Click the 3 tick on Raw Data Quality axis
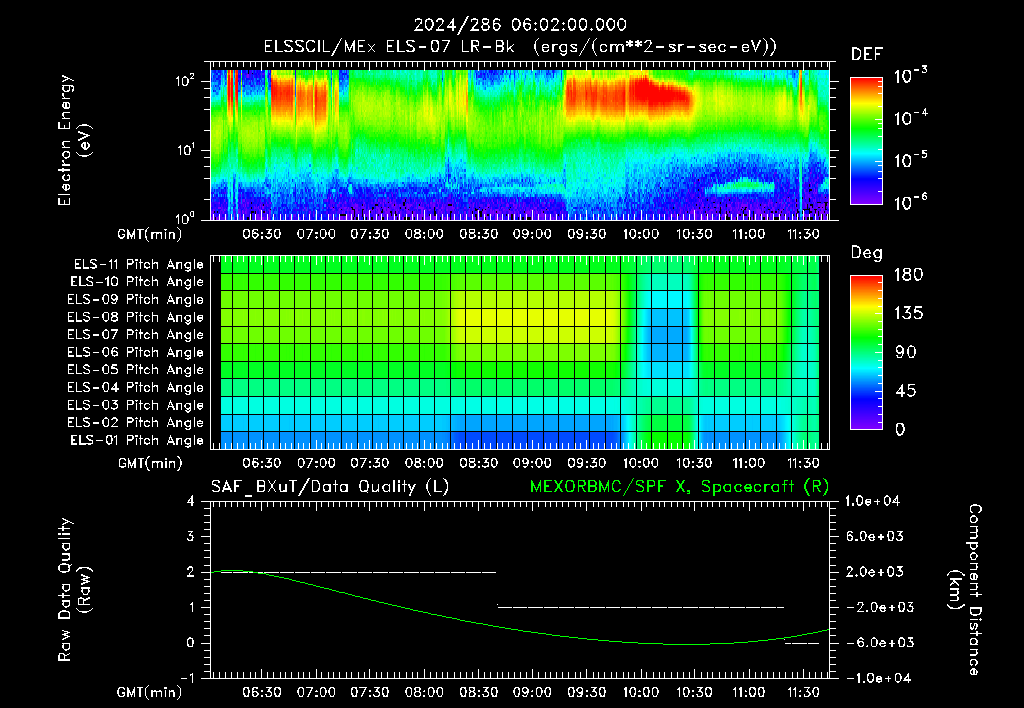1024x708 pixels. click(190, 536)
